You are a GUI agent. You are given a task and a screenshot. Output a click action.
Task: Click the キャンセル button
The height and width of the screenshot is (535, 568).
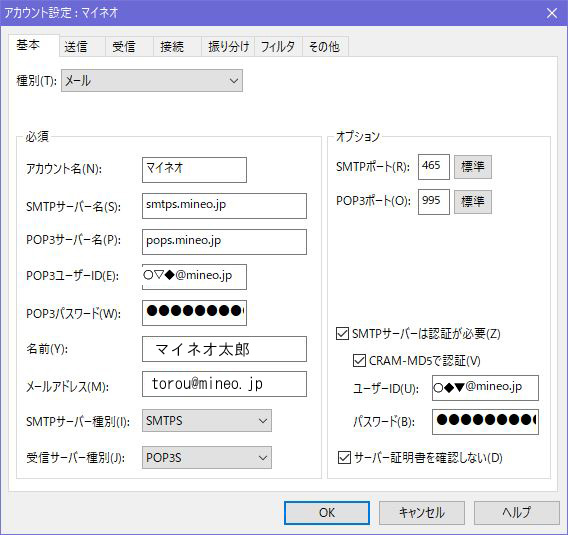(422, 513)
